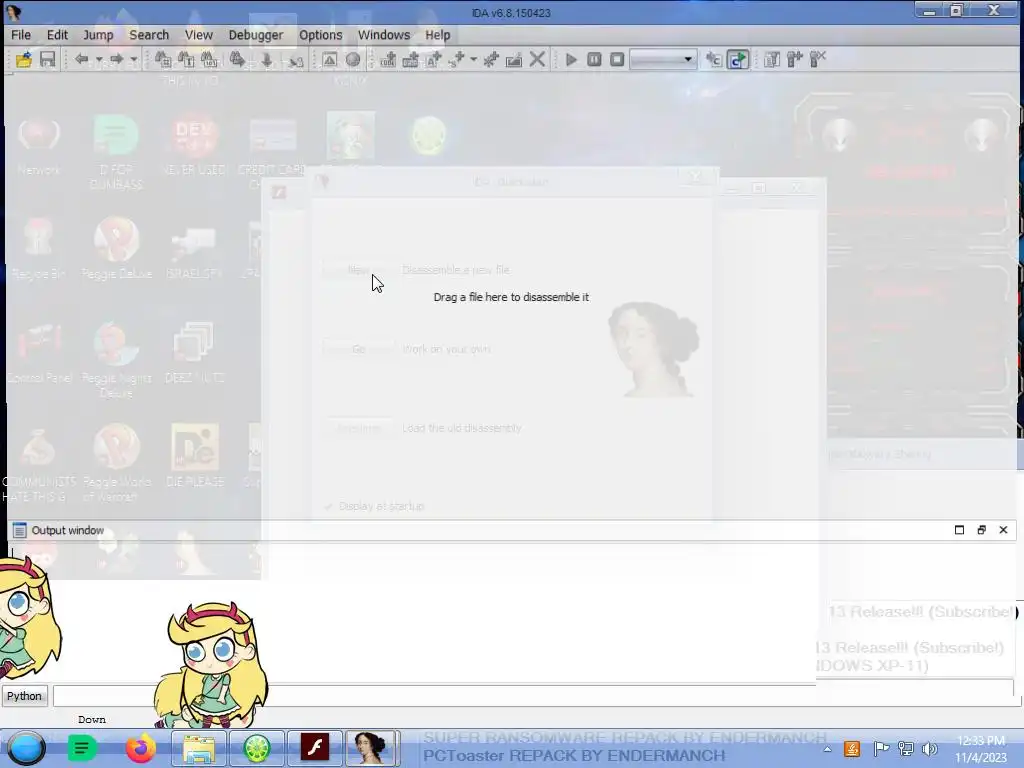Stop the debugger process
Screen dimensions: 1024x768
[x=617, y=60]
